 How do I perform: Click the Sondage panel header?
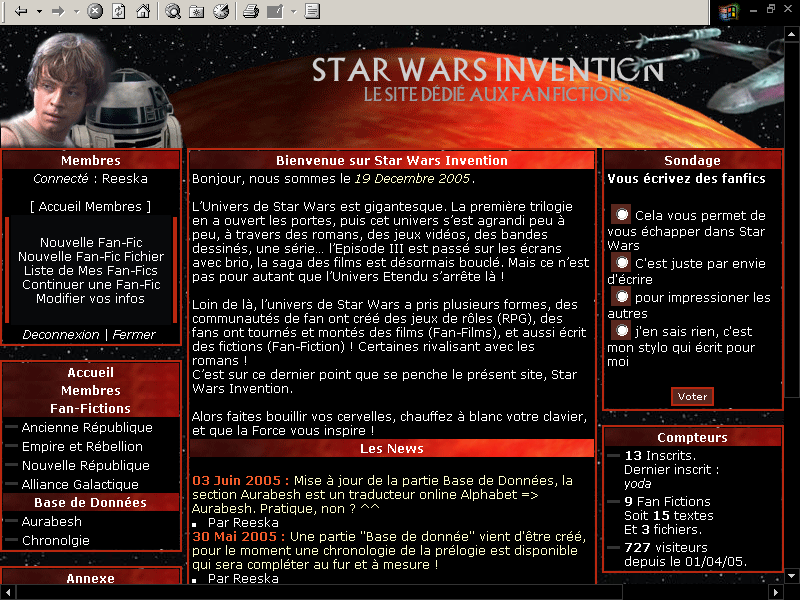[x=692, y=160]
